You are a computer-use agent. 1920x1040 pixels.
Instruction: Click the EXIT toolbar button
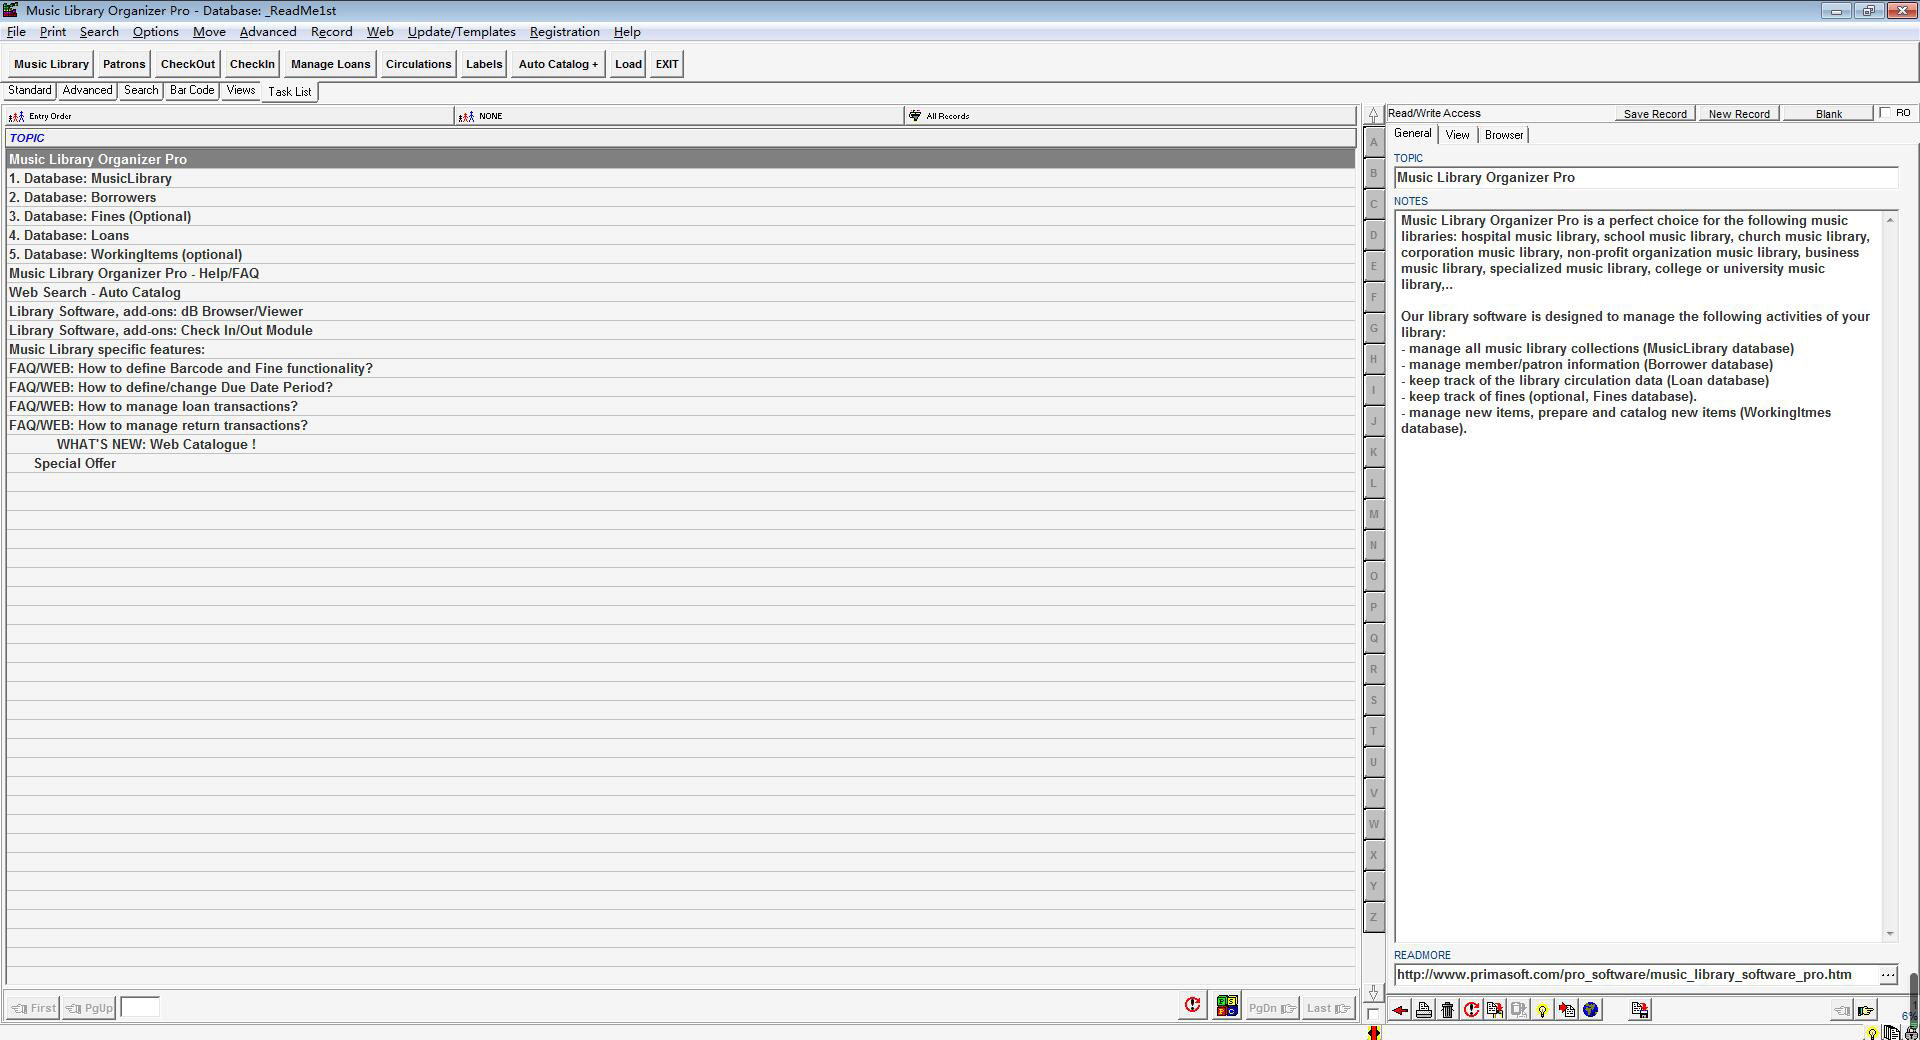click(x=667, y=64)
